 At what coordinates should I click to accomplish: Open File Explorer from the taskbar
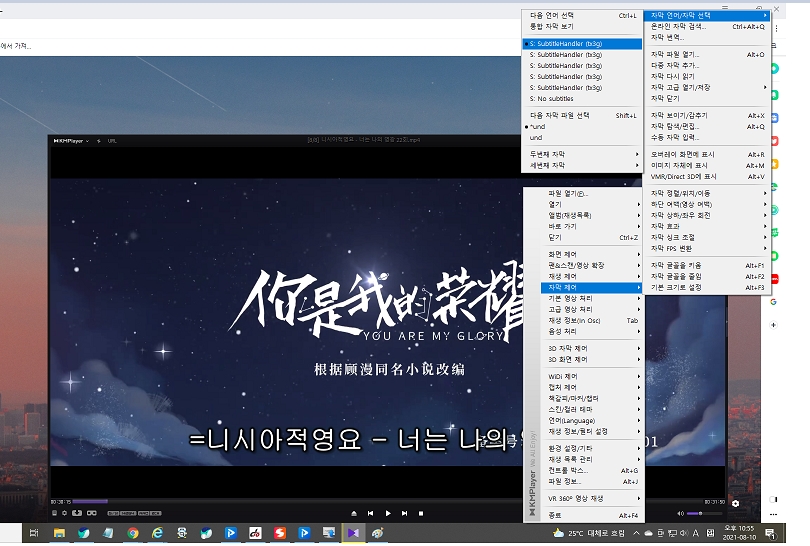(59, 533)
